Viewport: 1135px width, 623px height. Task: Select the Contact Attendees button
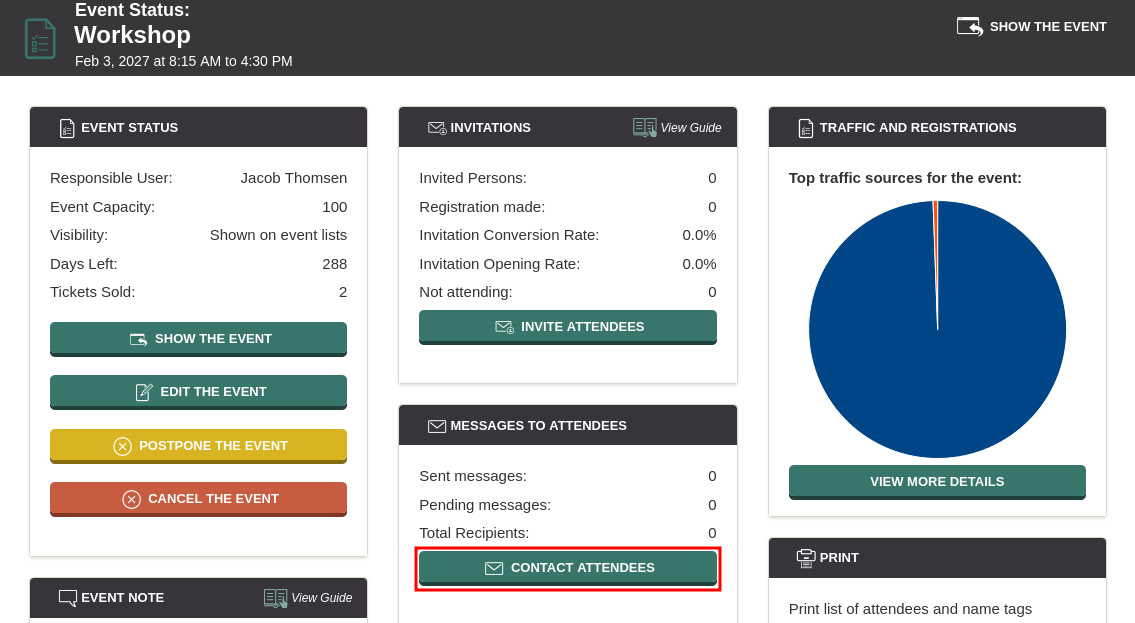click(567, 568)
